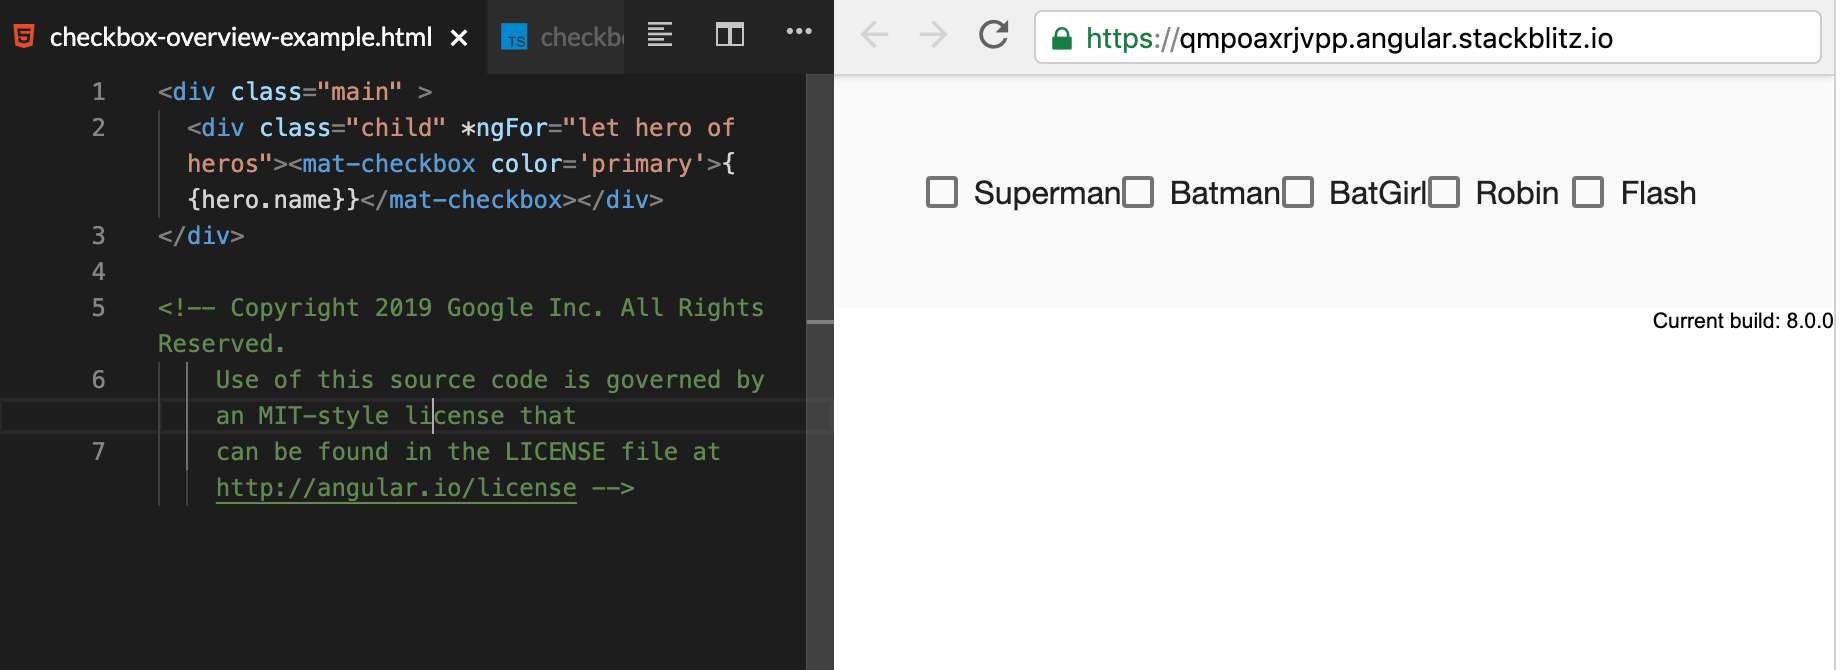
Task: Check the Batman checkbox
Action: point(1138,192)
